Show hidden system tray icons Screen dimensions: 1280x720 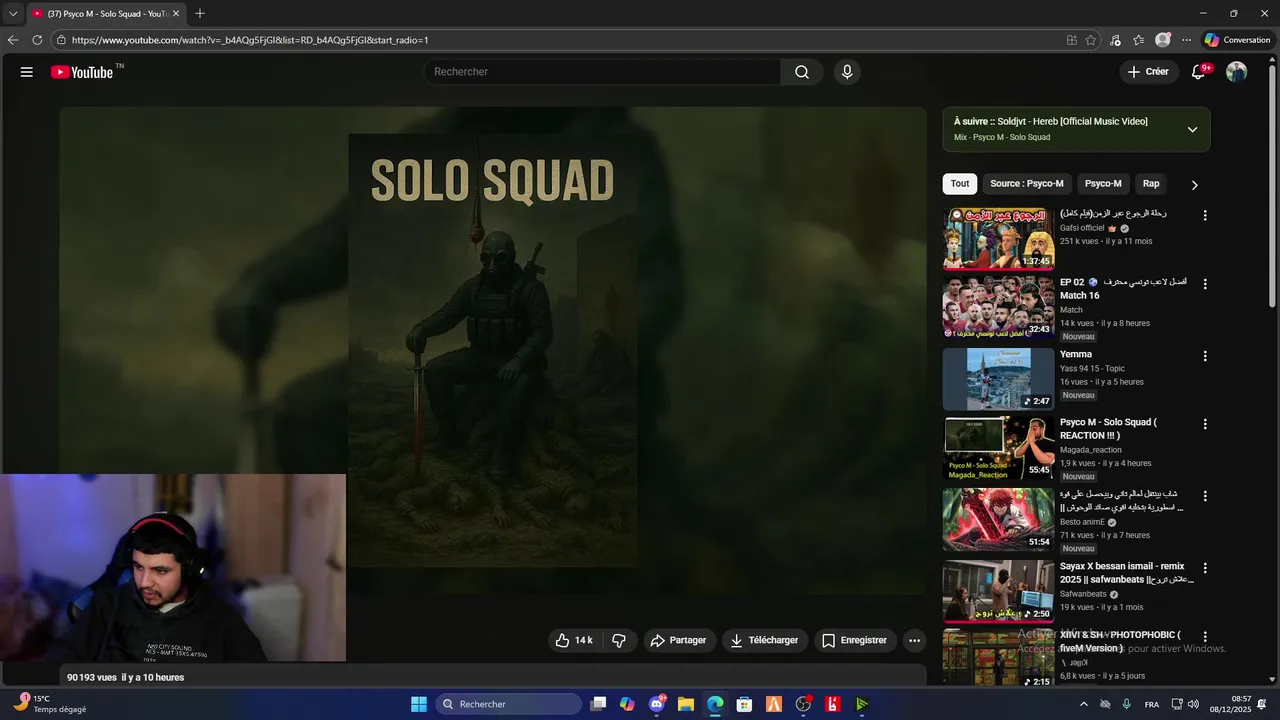click(1084, 704)
